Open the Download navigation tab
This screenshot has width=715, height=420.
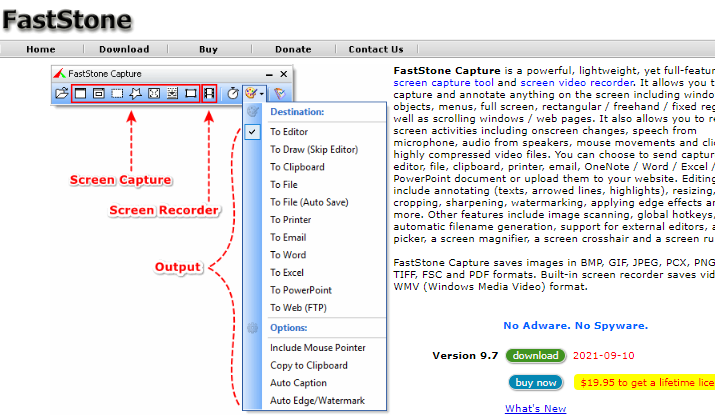pos(124,49)
